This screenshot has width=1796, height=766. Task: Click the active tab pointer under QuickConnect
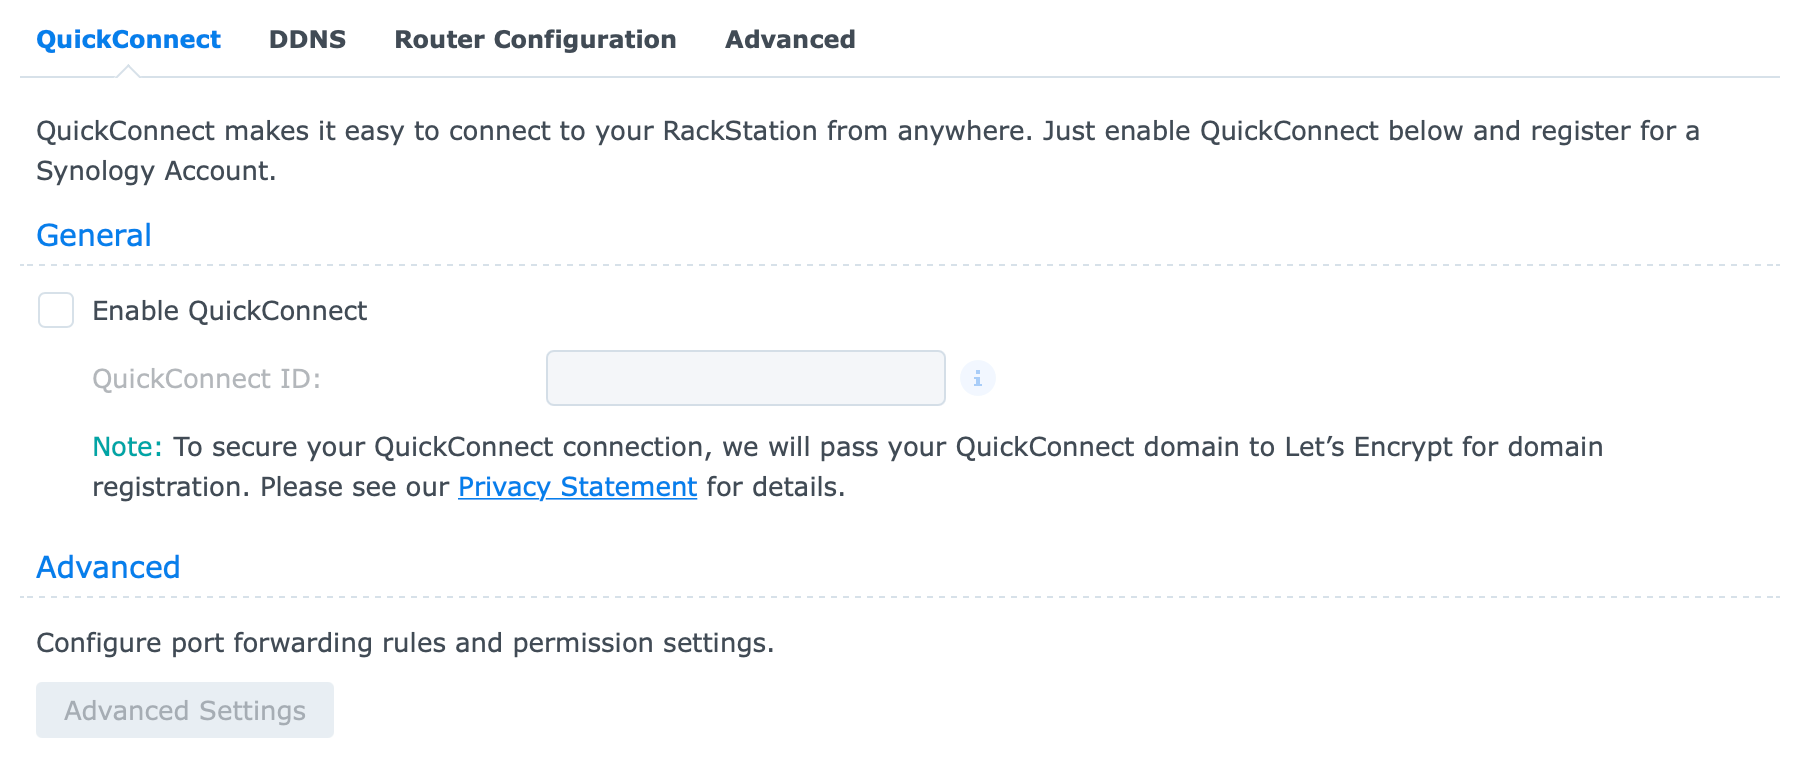point(128,71)
